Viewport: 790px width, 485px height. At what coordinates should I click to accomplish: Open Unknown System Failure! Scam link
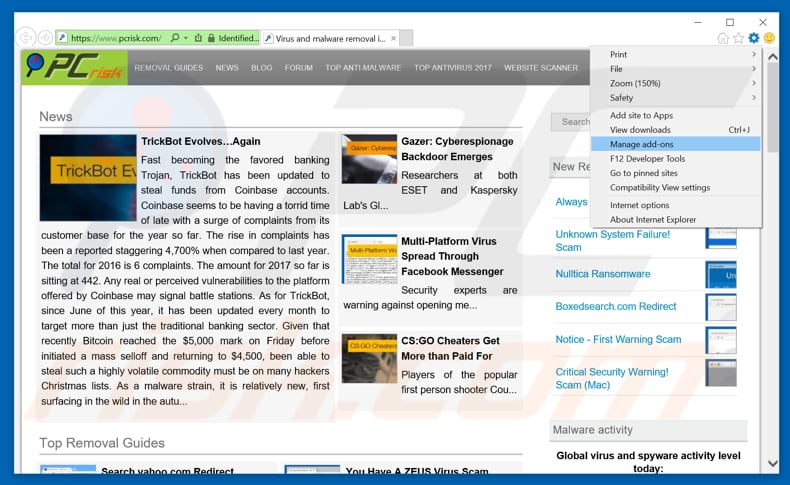pyautogui.click(x=613, y=241)
